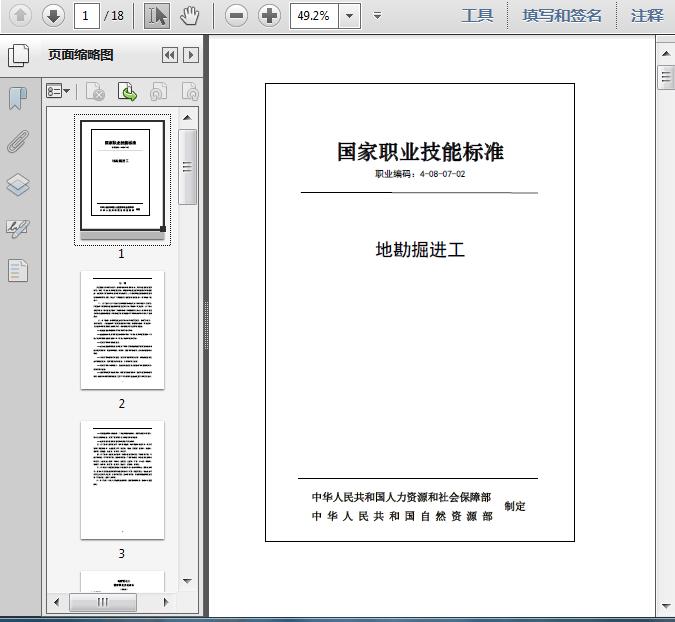This screenshot has height=622, width=675.
Task: Click the heading 地勘掘进工
Action: [420, 250]
